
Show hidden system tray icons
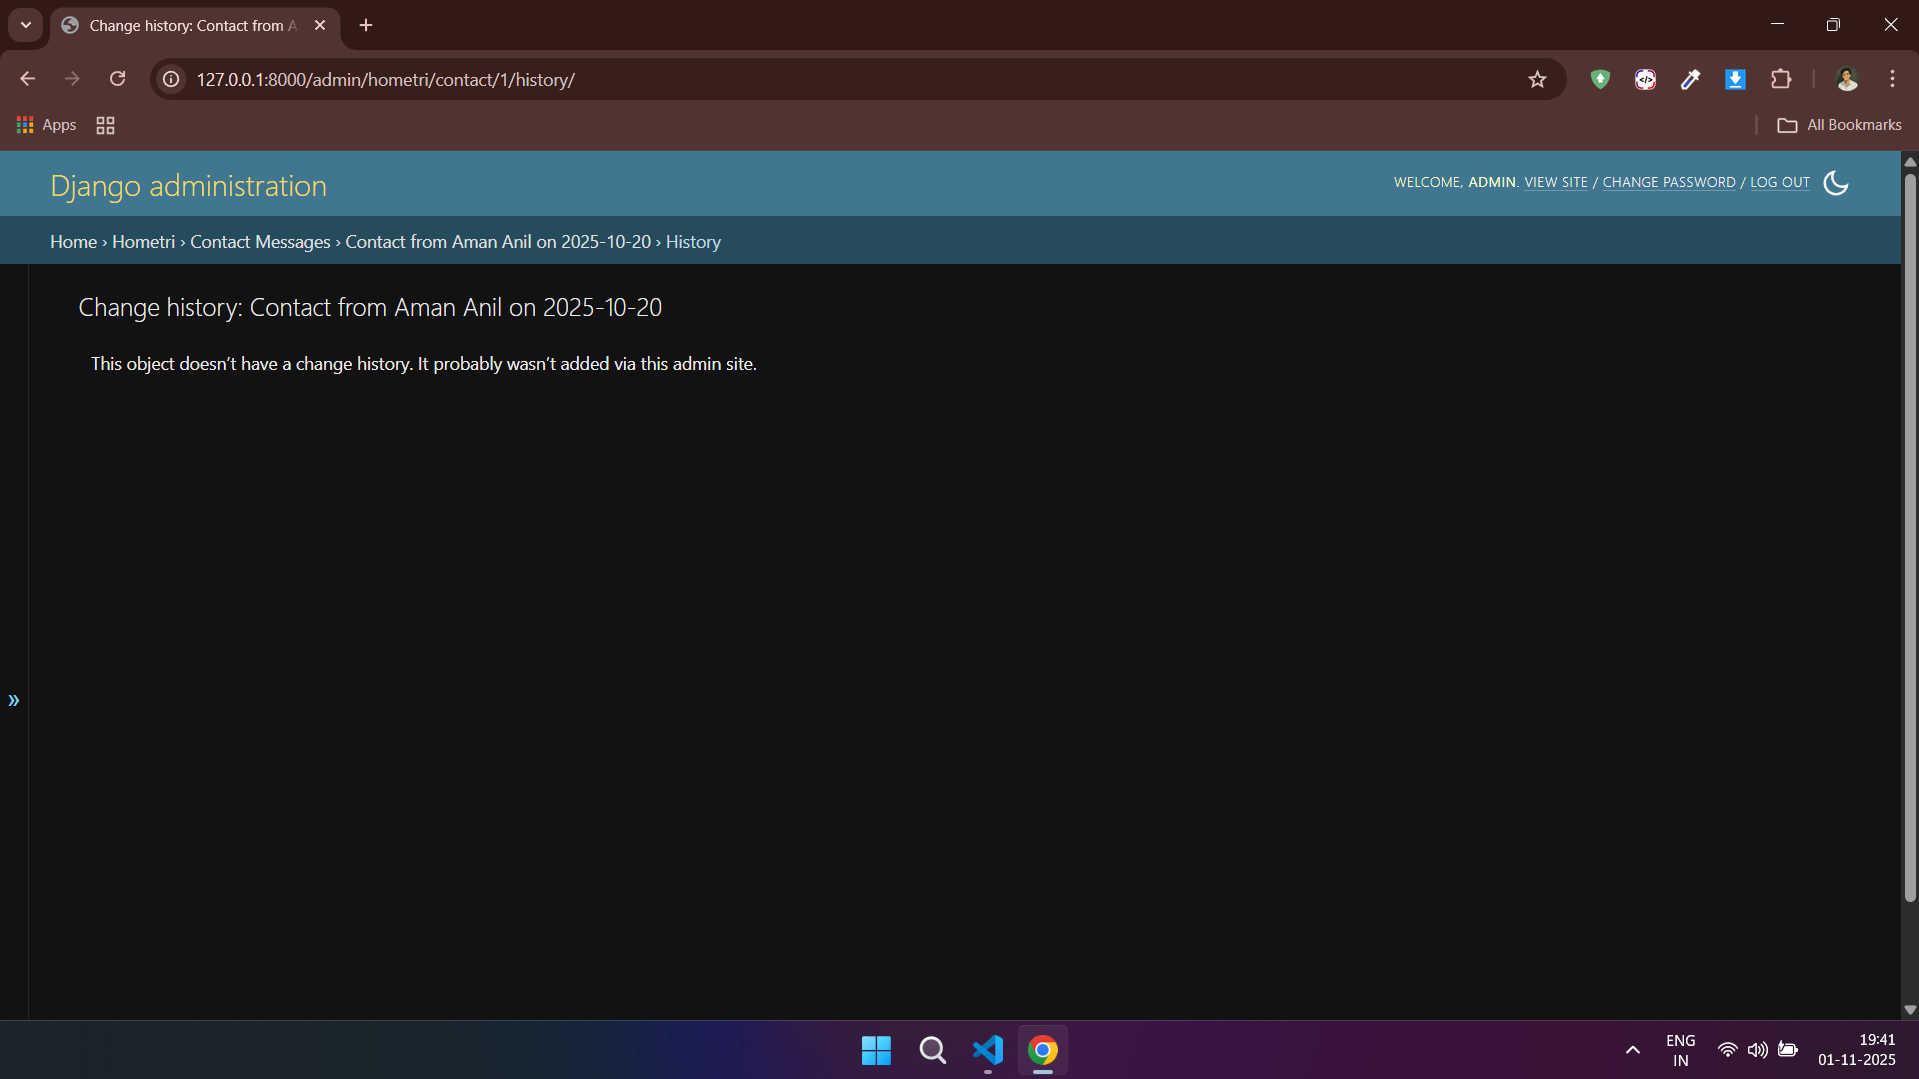coord(1632,1050)
